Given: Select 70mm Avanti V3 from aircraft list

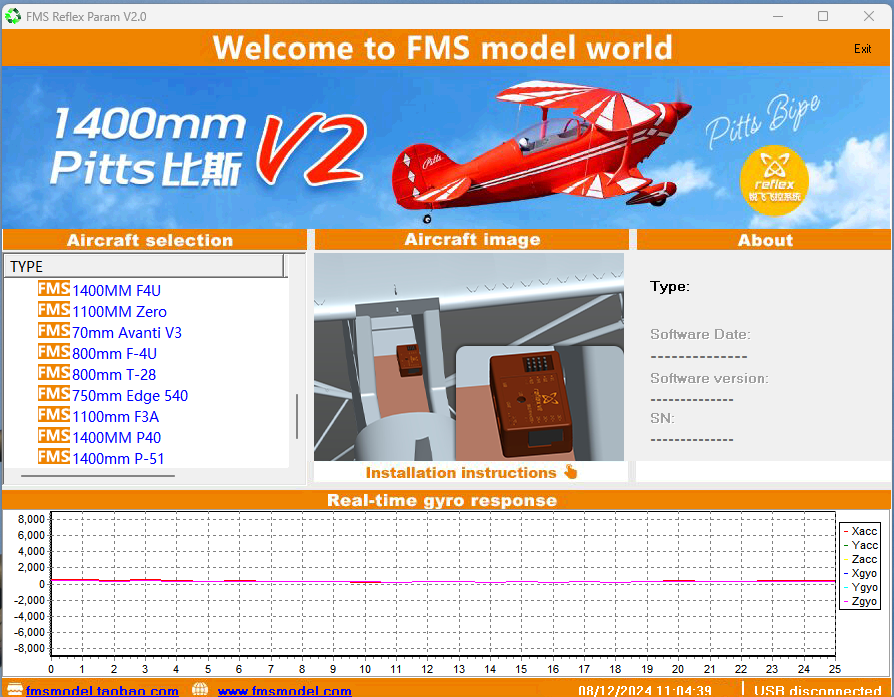Looking at the screenshot, I should click(126, 332).
